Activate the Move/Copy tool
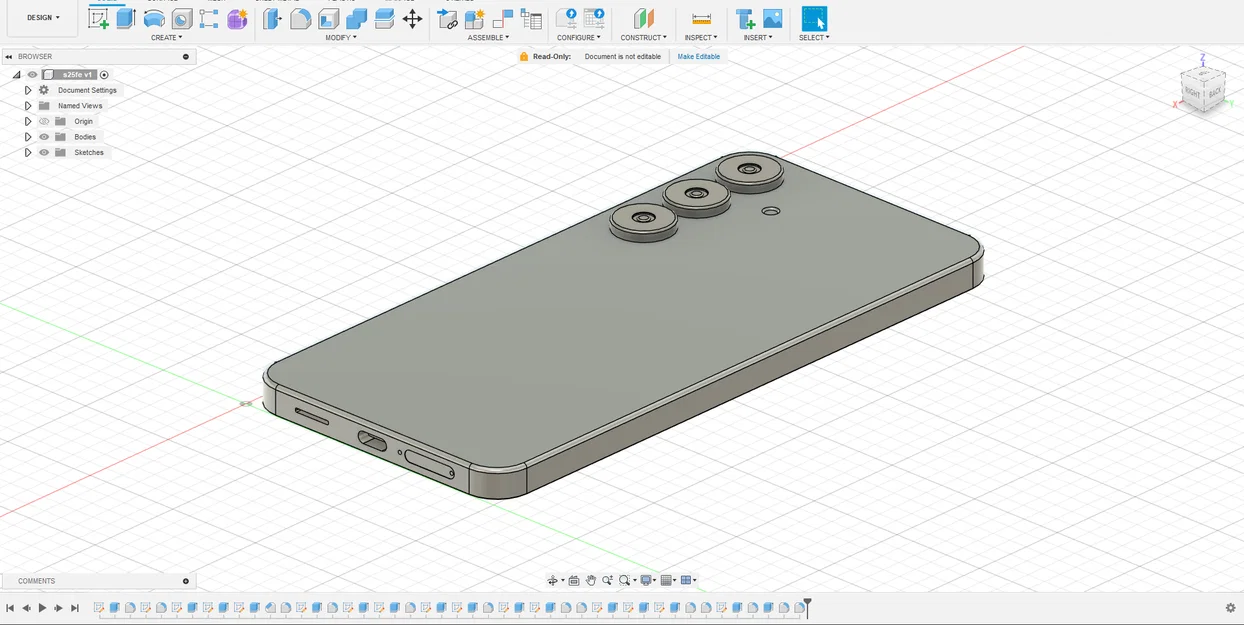The width and height of the screenshot is (1244, 625). (x=412, y=18)
